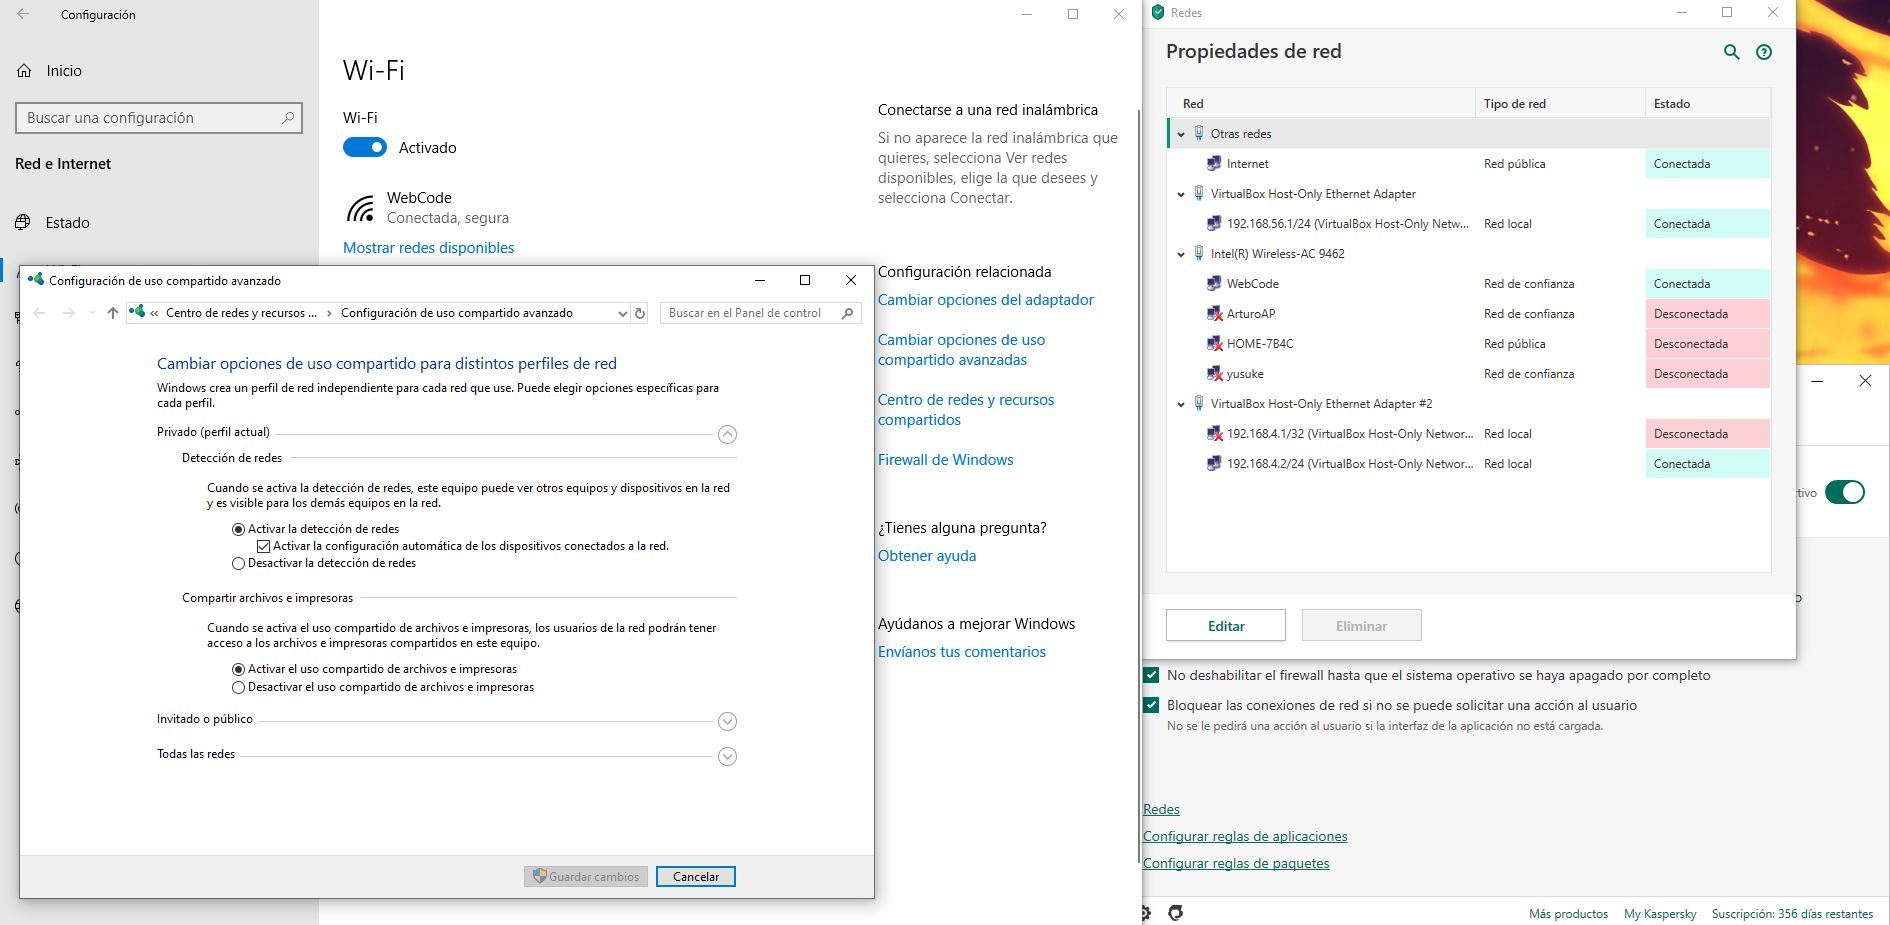The height and width of the screenshot is (925, 1890).
Task: Select the WebCode network icon in Kaspersky
Action: [x=1214, y=284]
